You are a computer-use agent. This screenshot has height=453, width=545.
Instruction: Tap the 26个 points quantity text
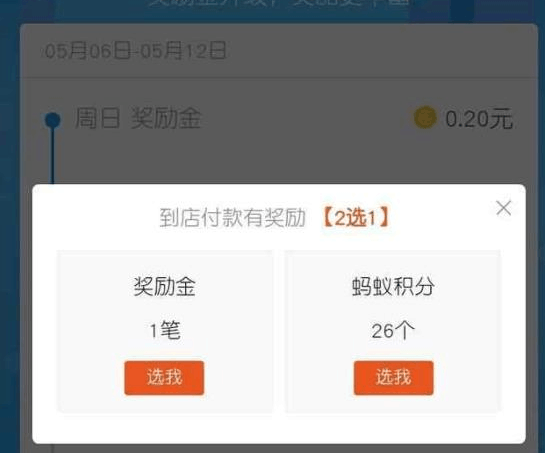click(393, 330)
